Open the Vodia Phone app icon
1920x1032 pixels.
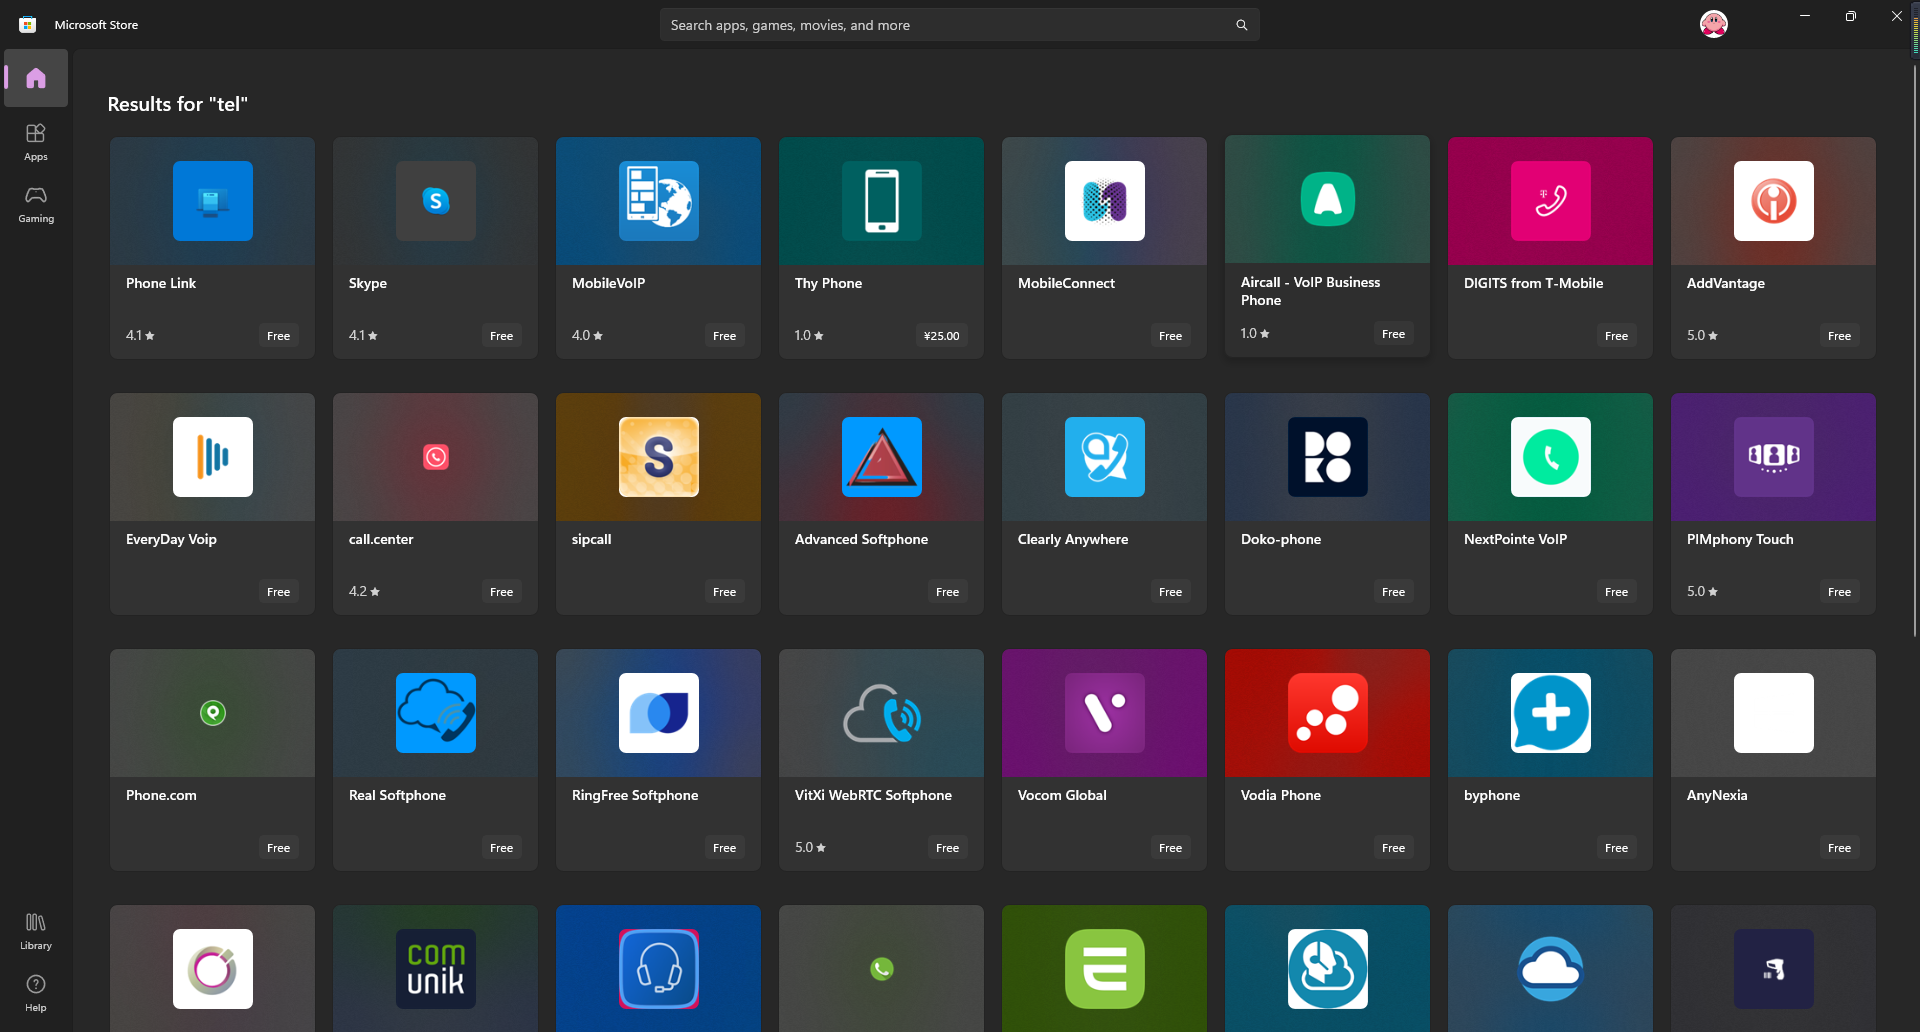pyautogui.click(x=1328, y=713)
